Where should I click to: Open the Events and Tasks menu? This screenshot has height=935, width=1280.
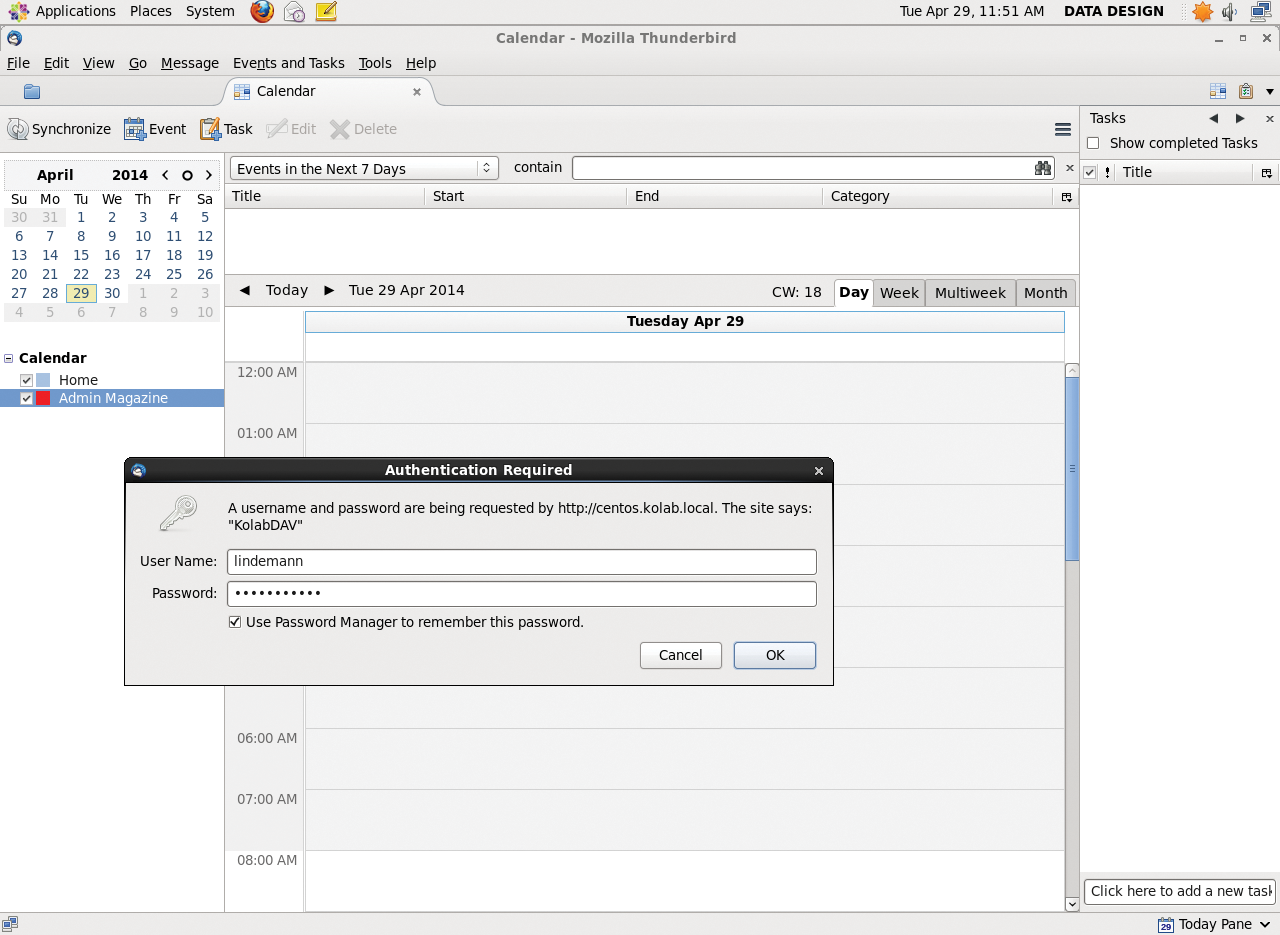pyautogui.click(x=288, y=63)
